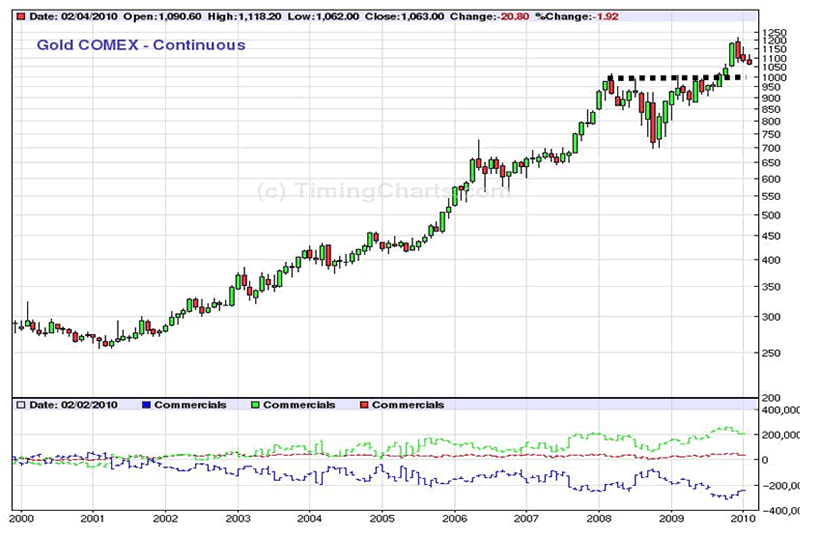Click the 750 price axis label
Viewport: 820px width, 539px height.
(771, 134)
